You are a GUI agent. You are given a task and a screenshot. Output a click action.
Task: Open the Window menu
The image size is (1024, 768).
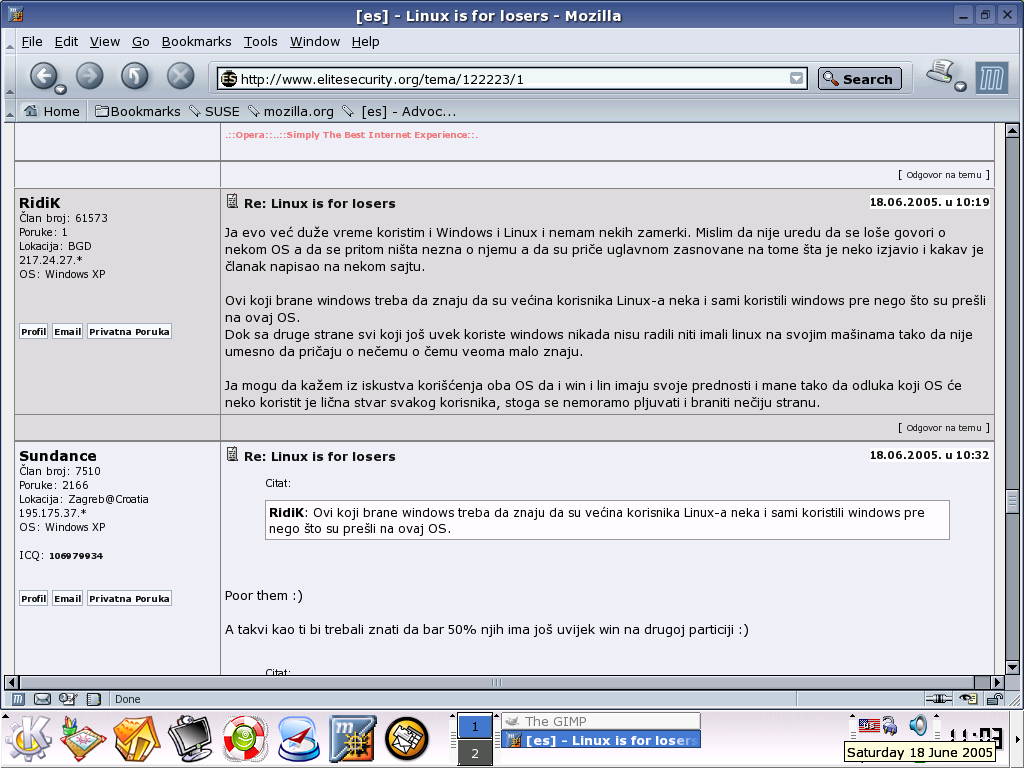coord(315,42)
